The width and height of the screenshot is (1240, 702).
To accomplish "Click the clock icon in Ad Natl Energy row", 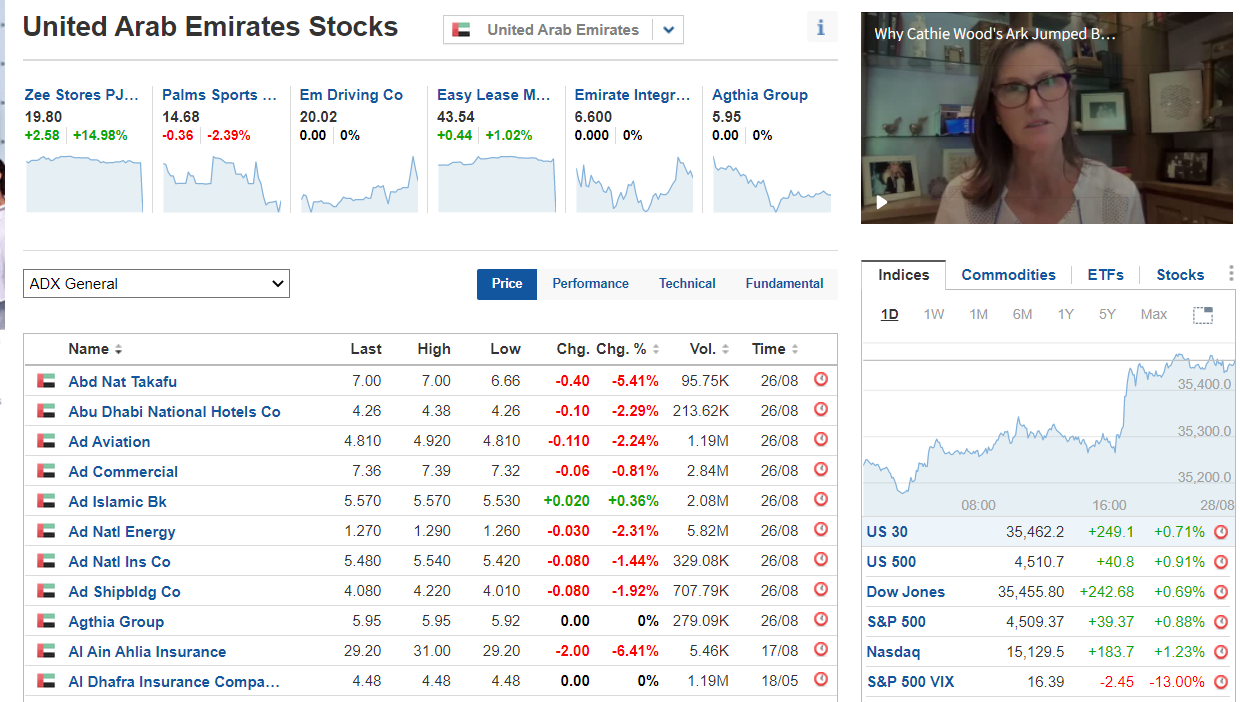I will point(821,530).
